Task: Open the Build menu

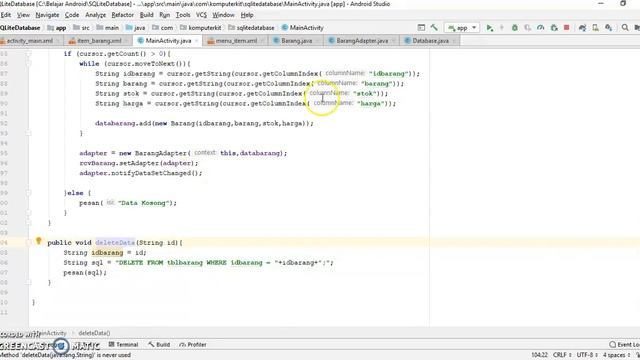Action: (147, 15)
